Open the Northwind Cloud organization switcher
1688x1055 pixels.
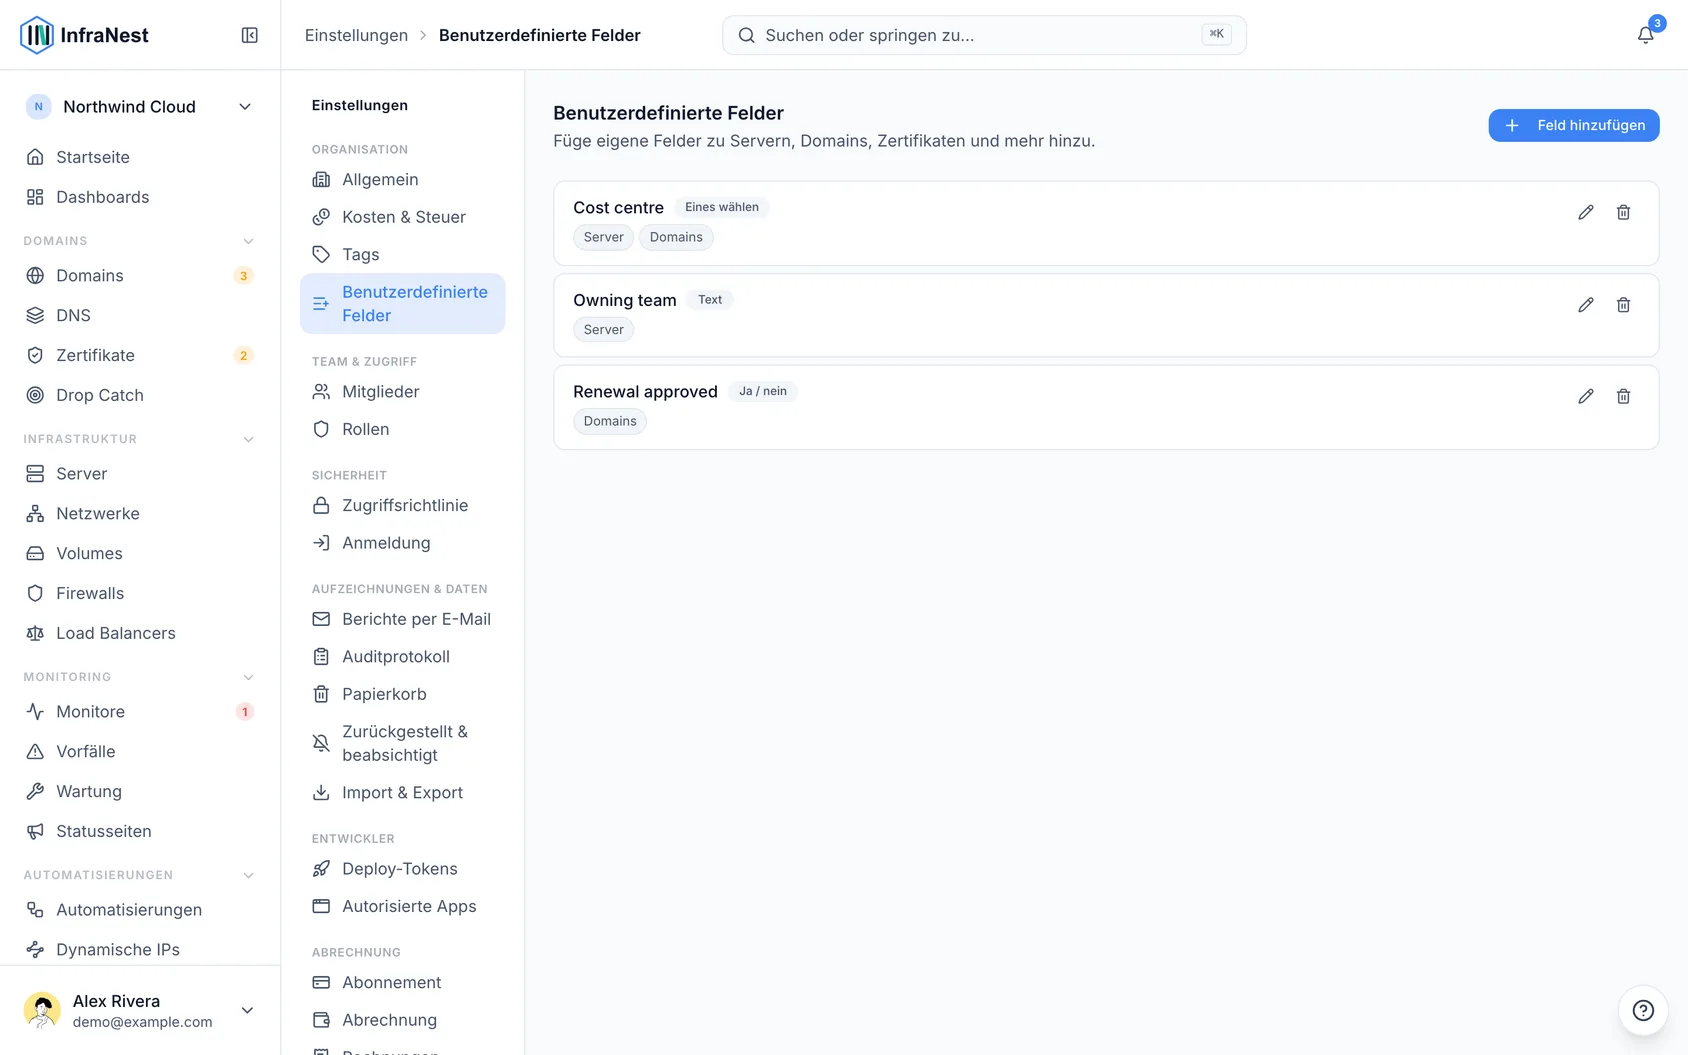(x=140, y=107)
